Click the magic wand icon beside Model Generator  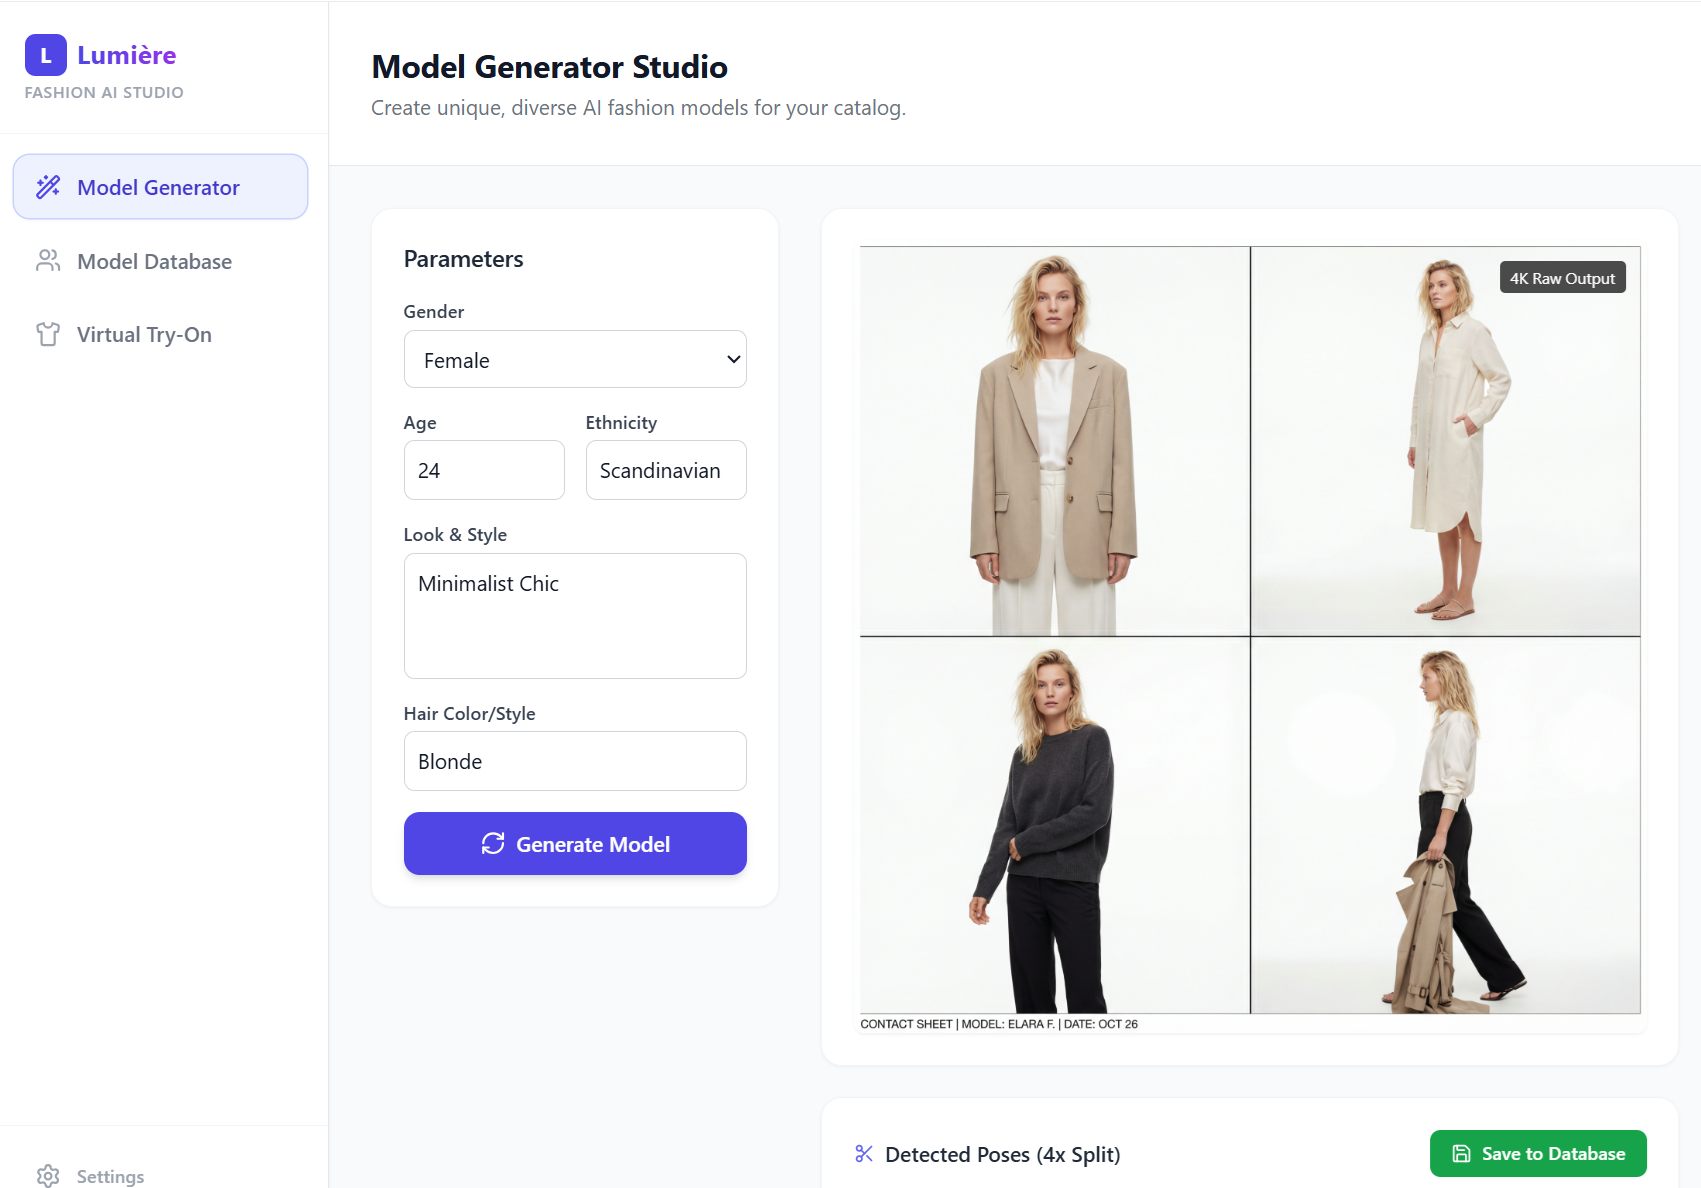point(48,187)
